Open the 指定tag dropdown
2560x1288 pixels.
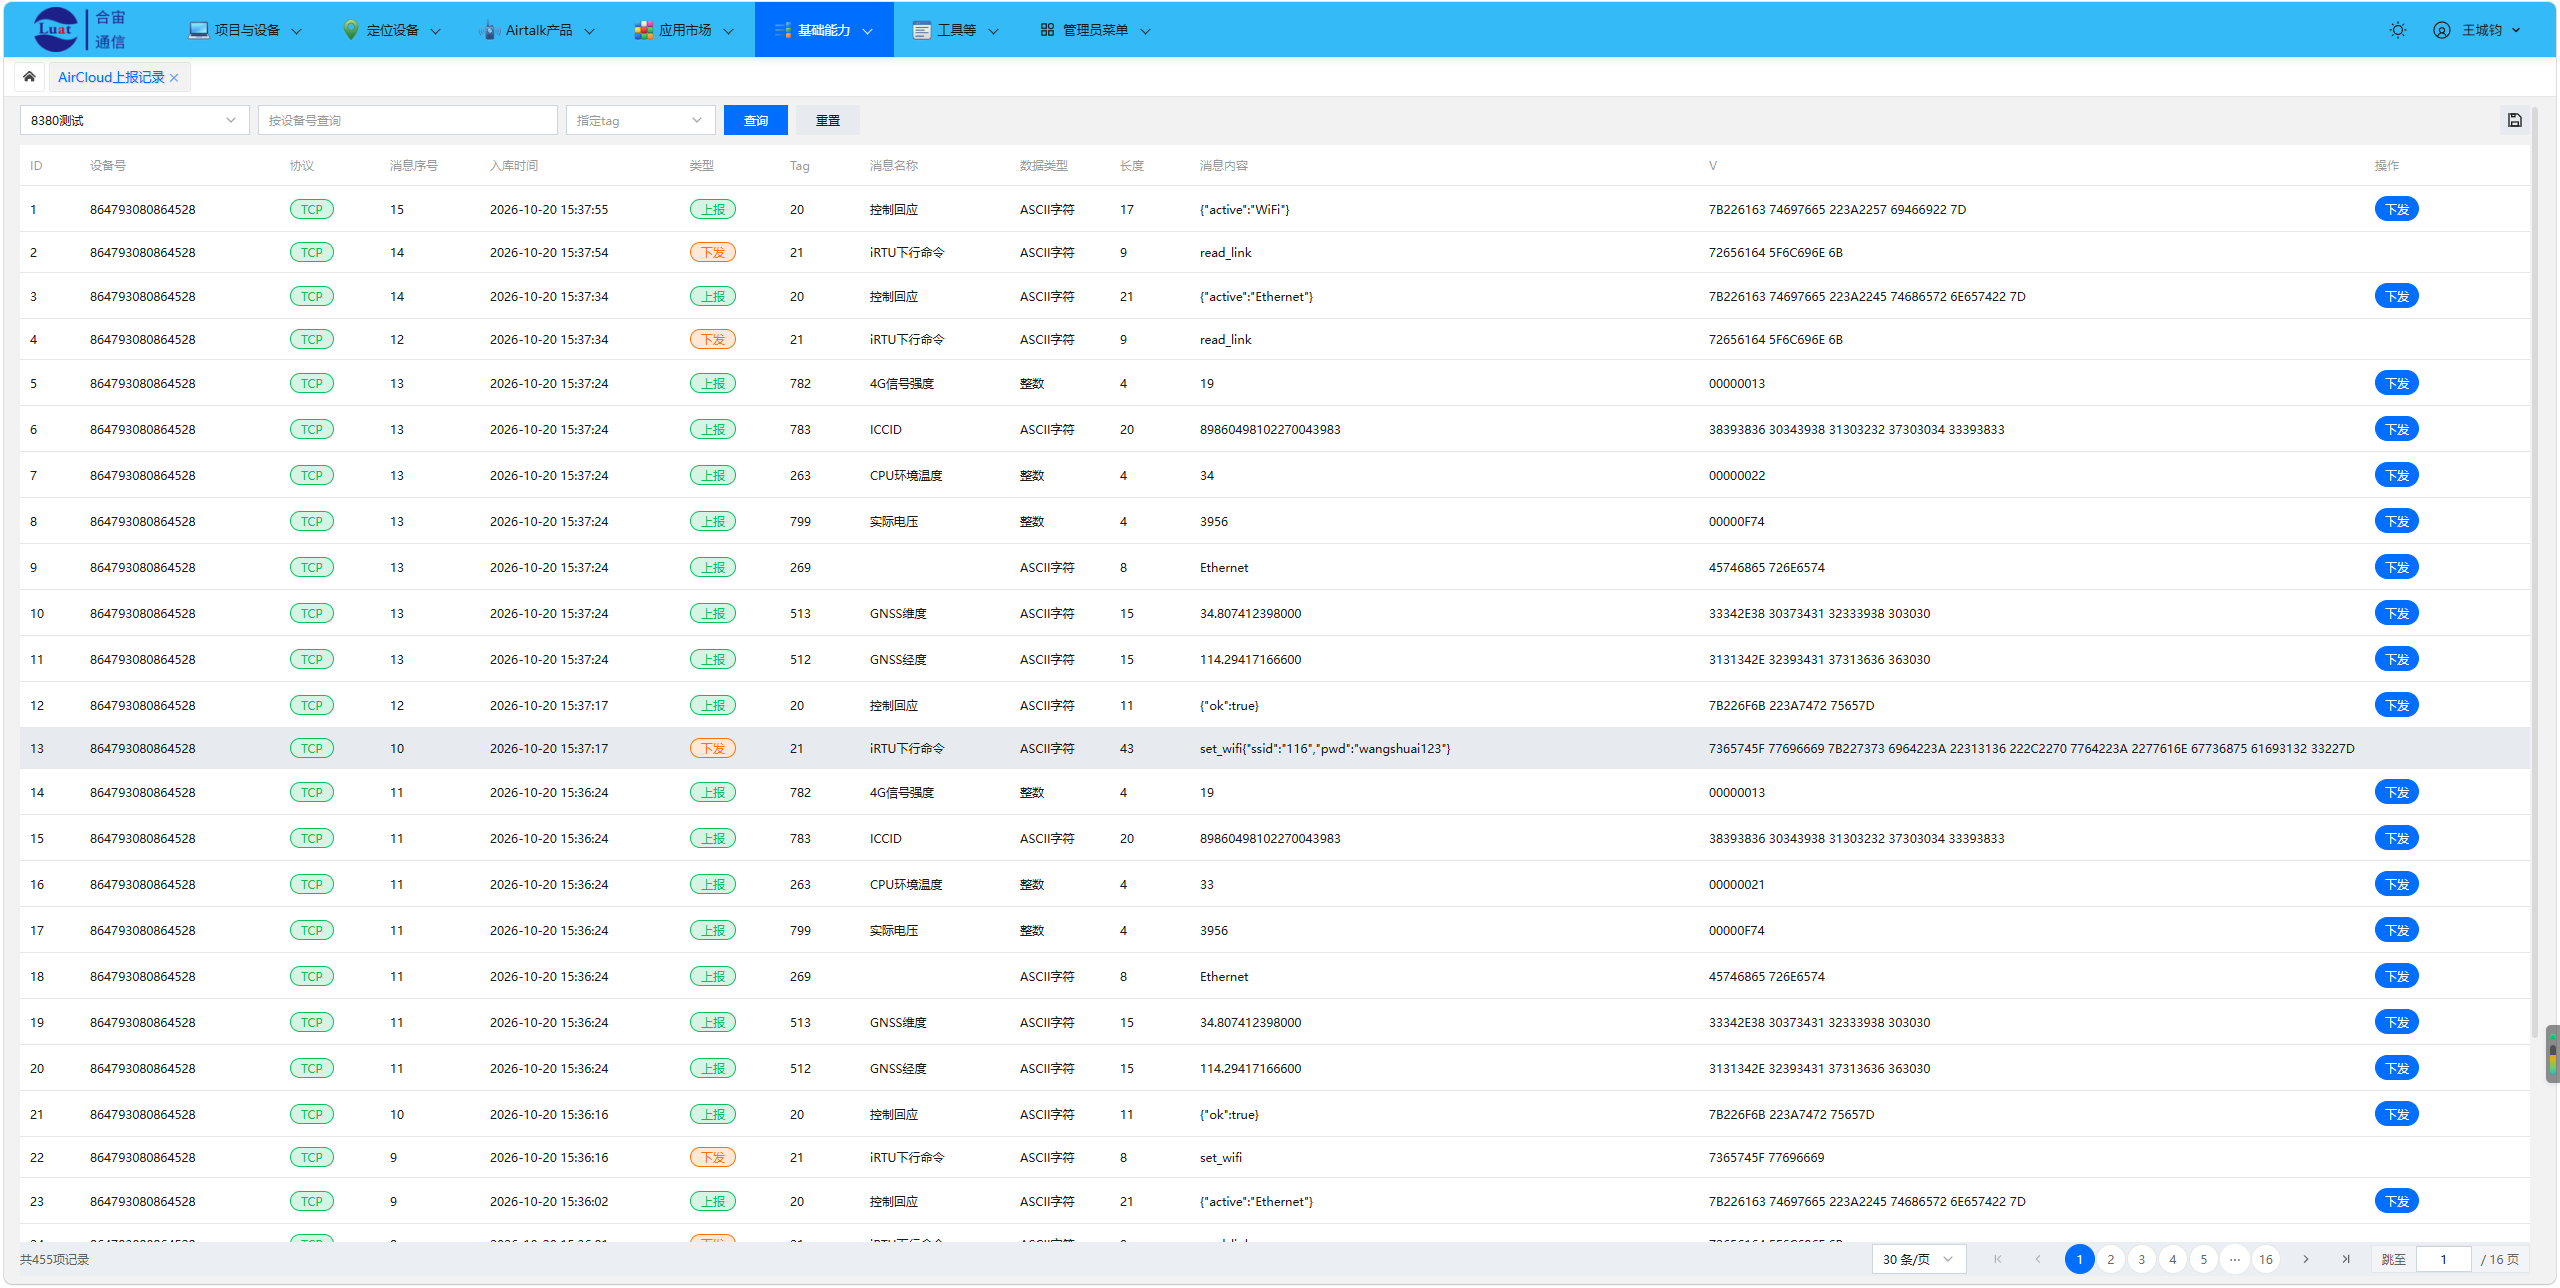[640, 120]
